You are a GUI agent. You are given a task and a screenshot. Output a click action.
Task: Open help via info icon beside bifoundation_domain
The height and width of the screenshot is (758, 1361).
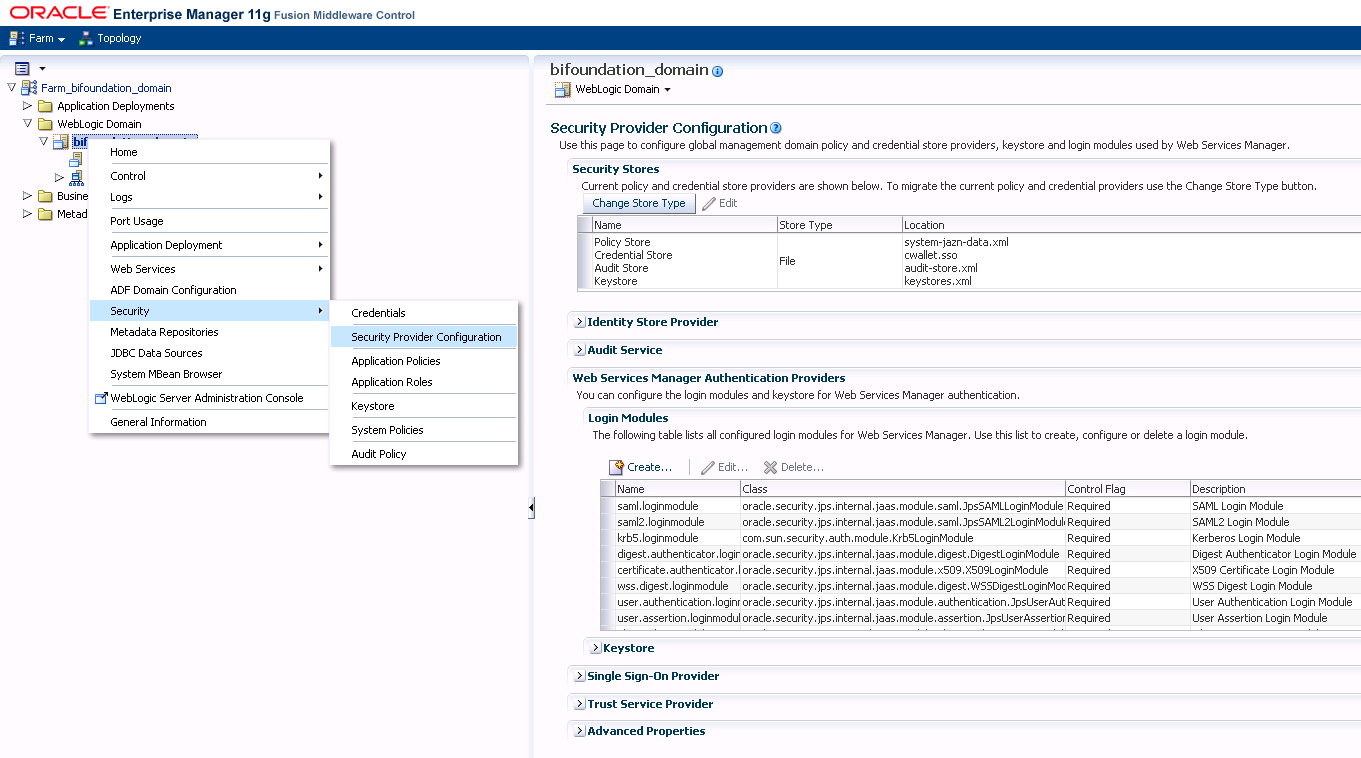tap(717, 71)
